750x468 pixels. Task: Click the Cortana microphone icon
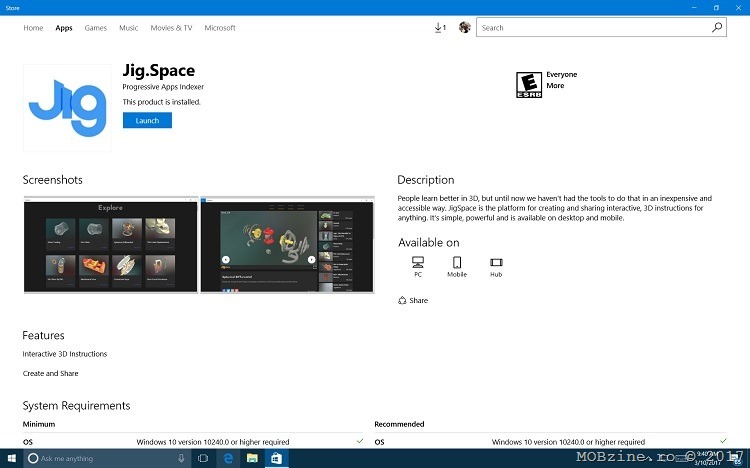click(181, 458)
